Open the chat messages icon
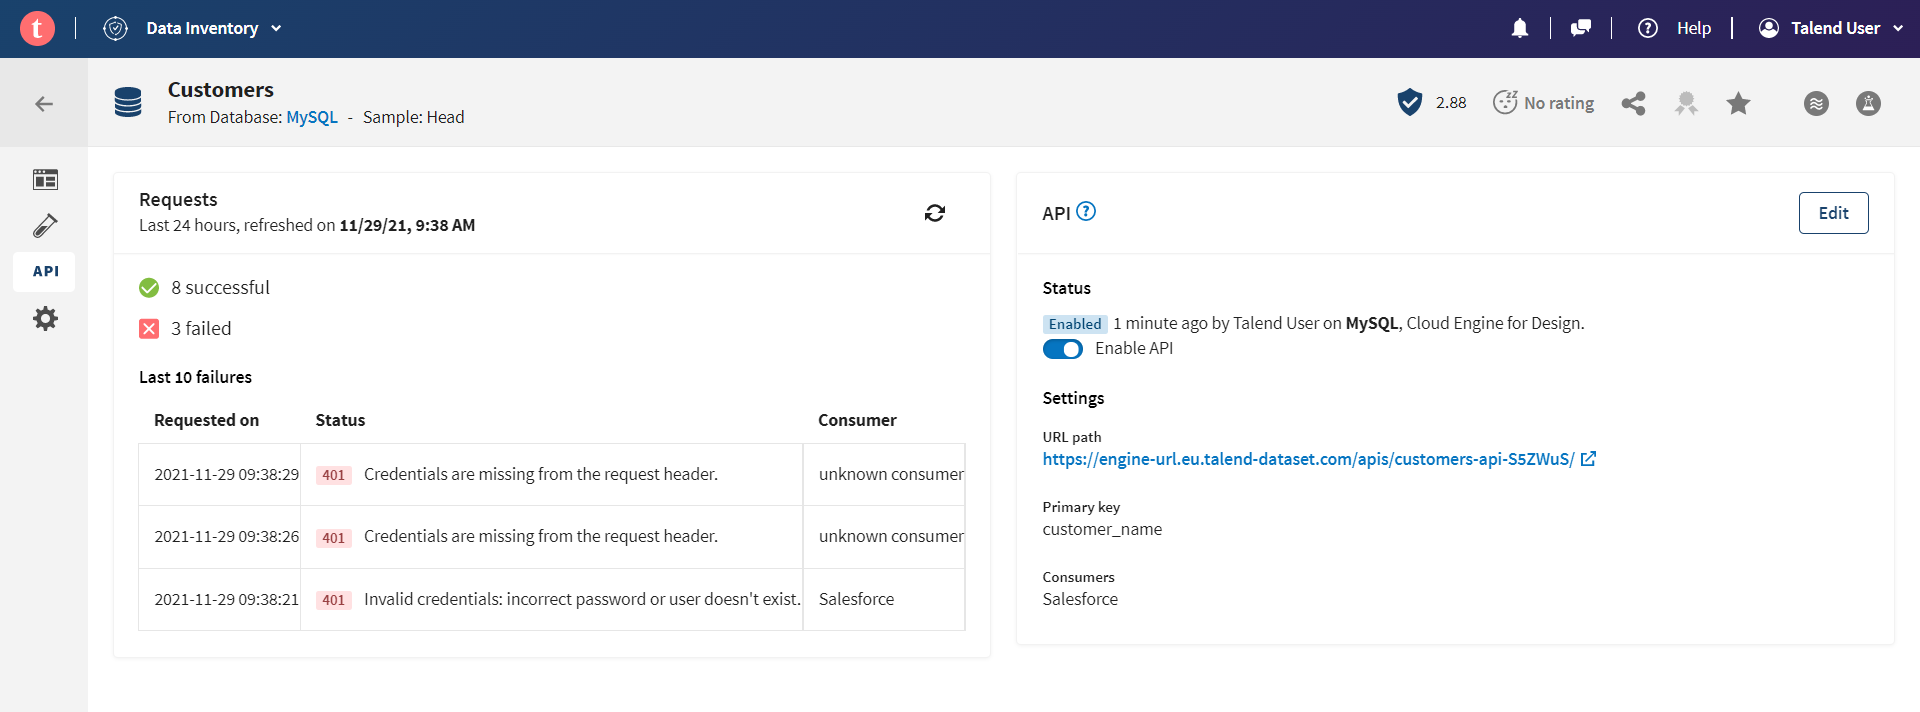This screenshot has height=712, width=1920. coord(1580,28)
